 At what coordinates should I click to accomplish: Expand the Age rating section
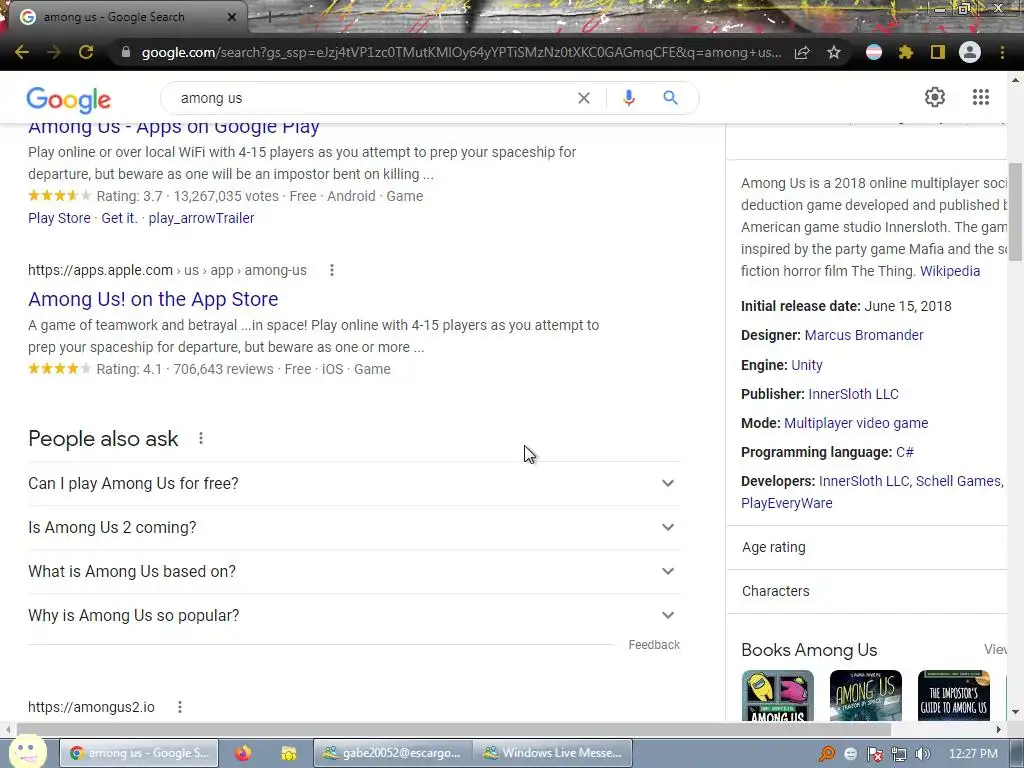tap(867, 547)
